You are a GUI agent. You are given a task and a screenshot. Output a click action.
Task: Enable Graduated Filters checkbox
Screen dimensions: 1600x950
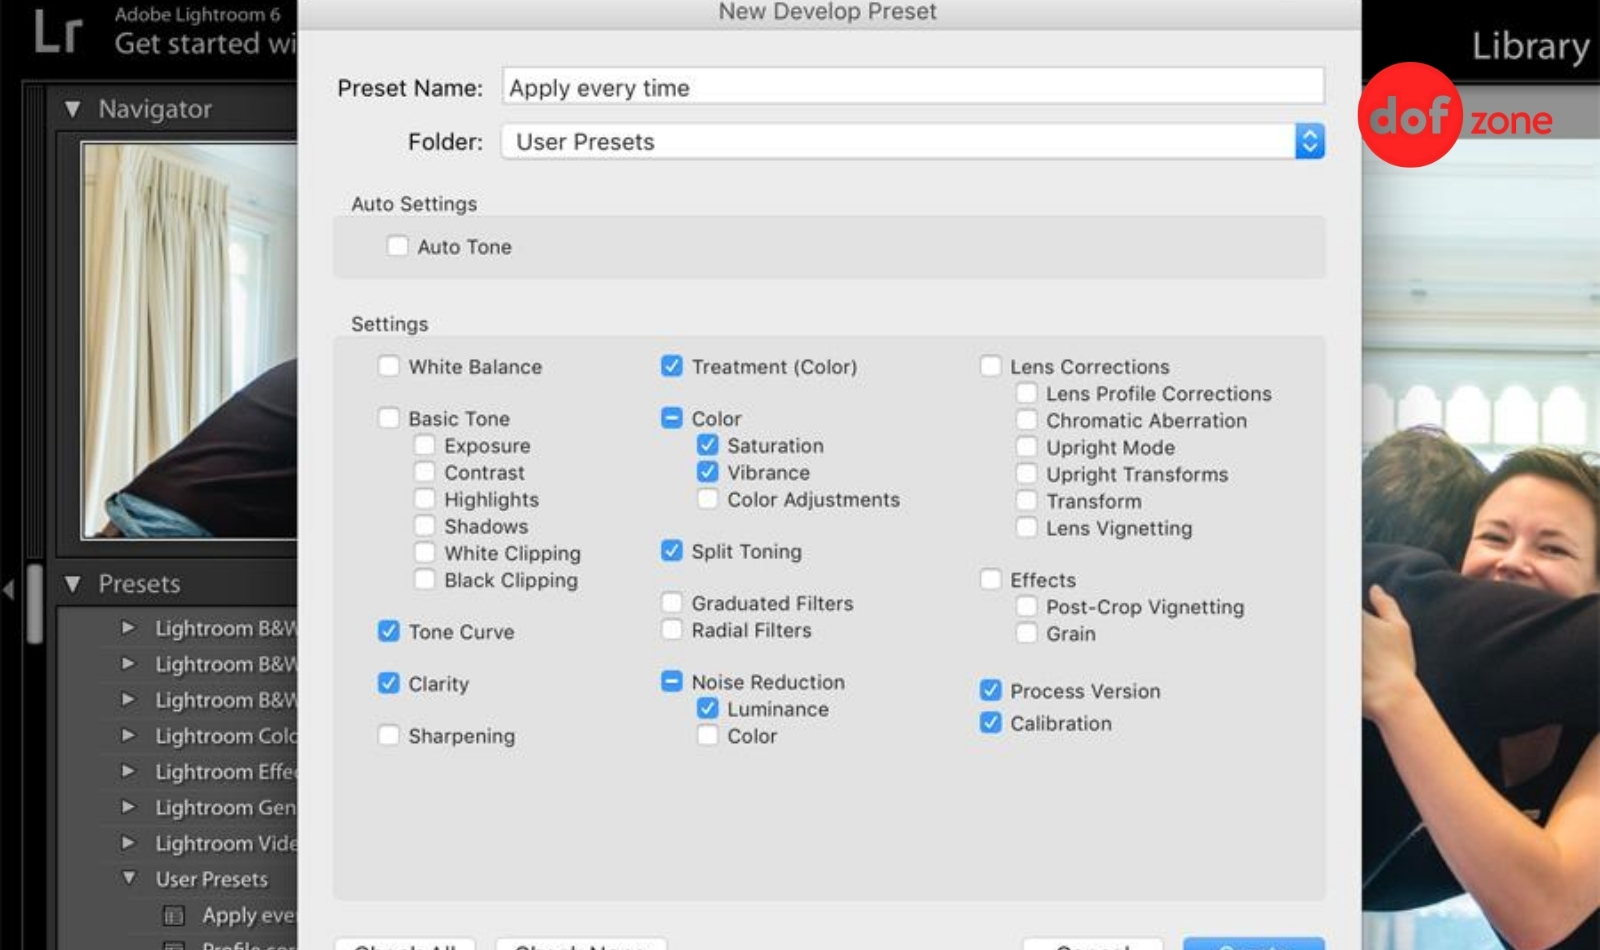pos(672,603)
